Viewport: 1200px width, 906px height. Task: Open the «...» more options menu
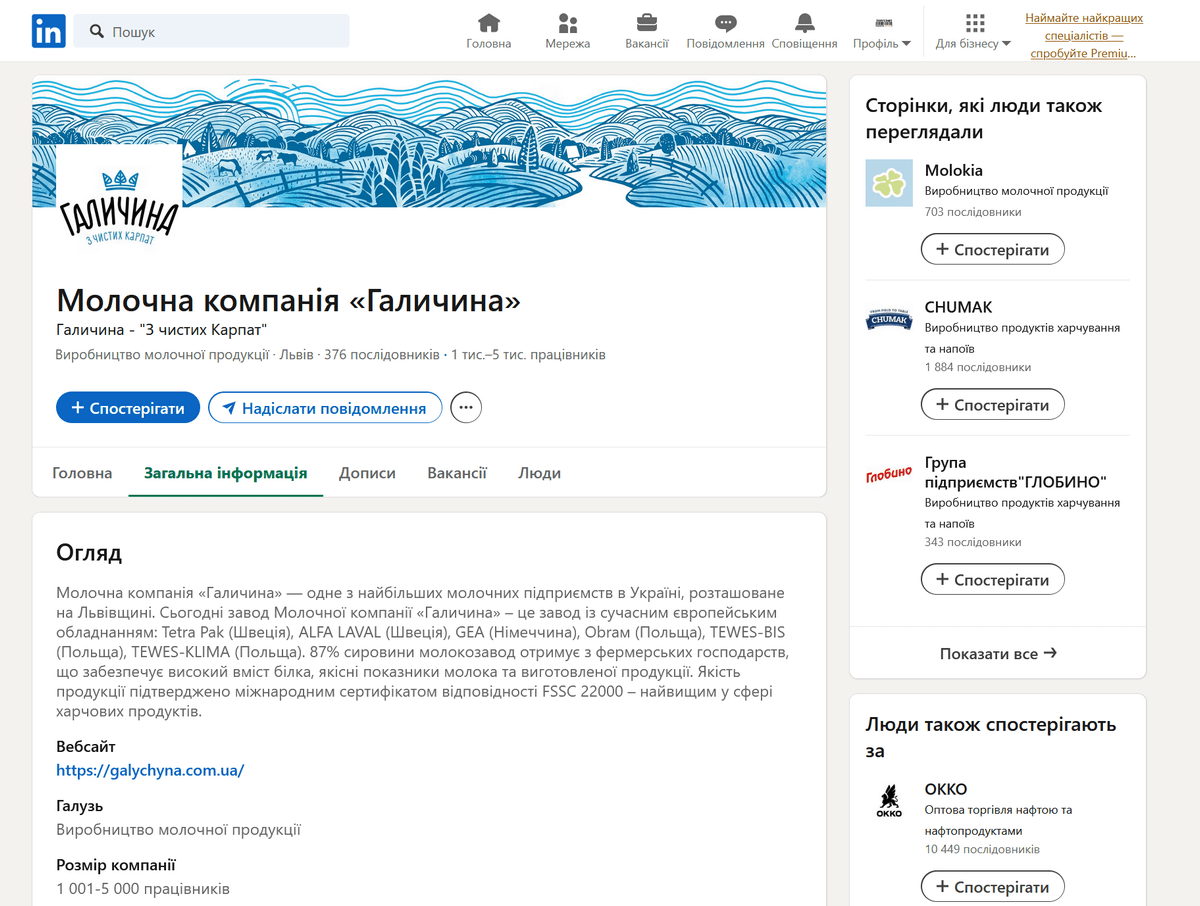466,407
